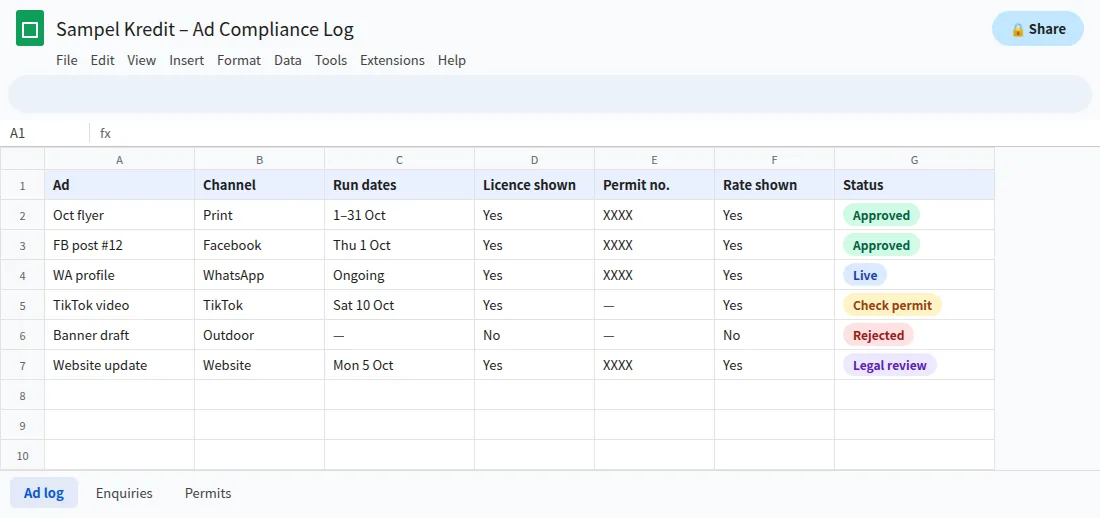
Task: Select column C header
Action: (399, 159)
